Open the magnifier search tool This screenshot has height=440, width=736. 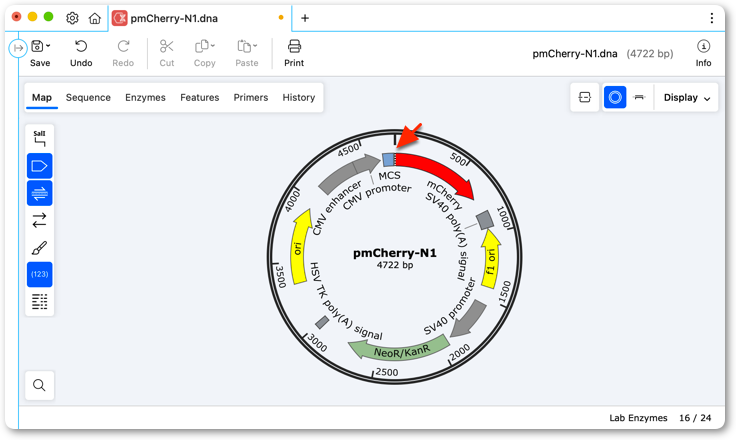39,386
